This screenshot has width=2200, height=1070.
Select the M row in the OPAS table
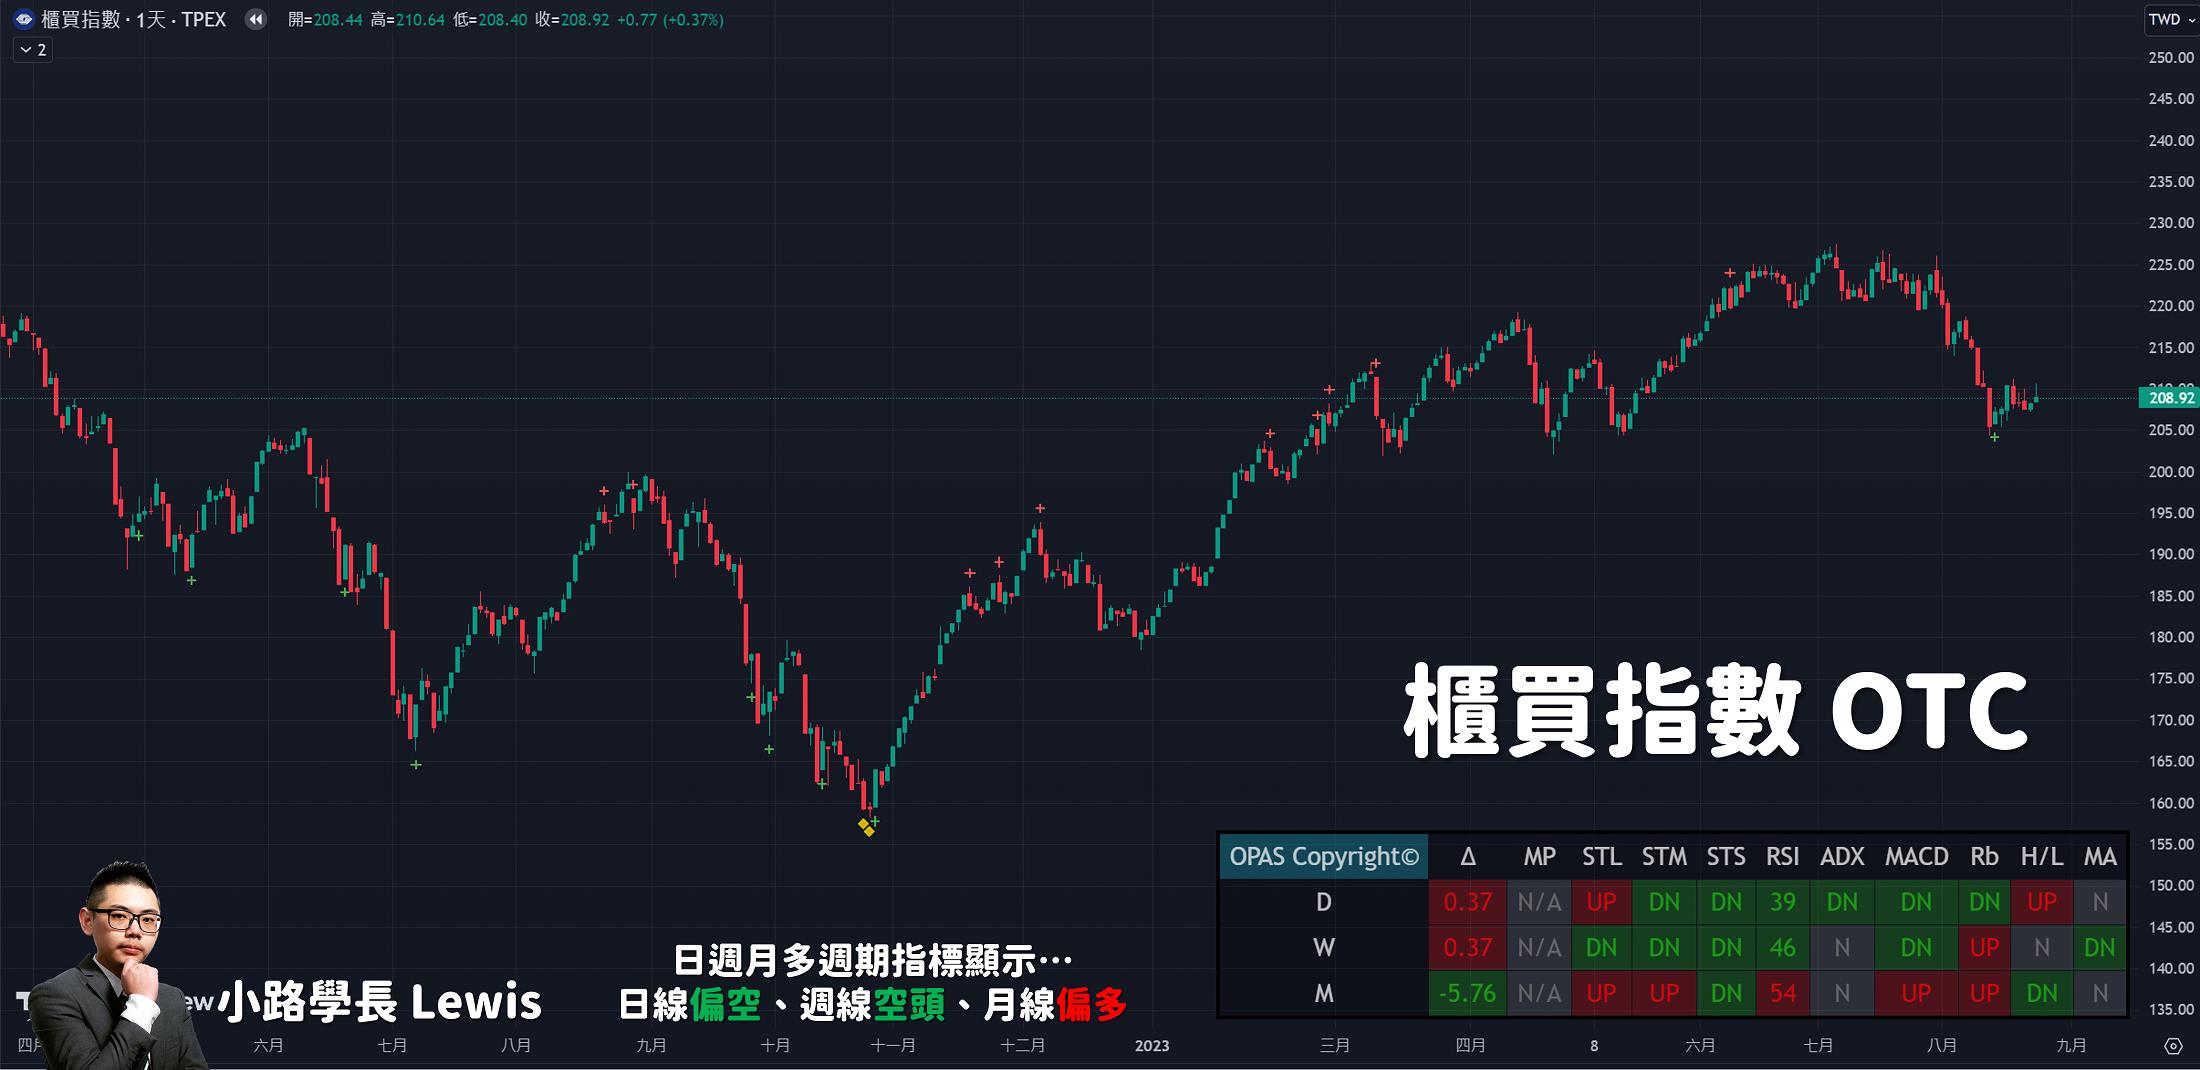1323,993
